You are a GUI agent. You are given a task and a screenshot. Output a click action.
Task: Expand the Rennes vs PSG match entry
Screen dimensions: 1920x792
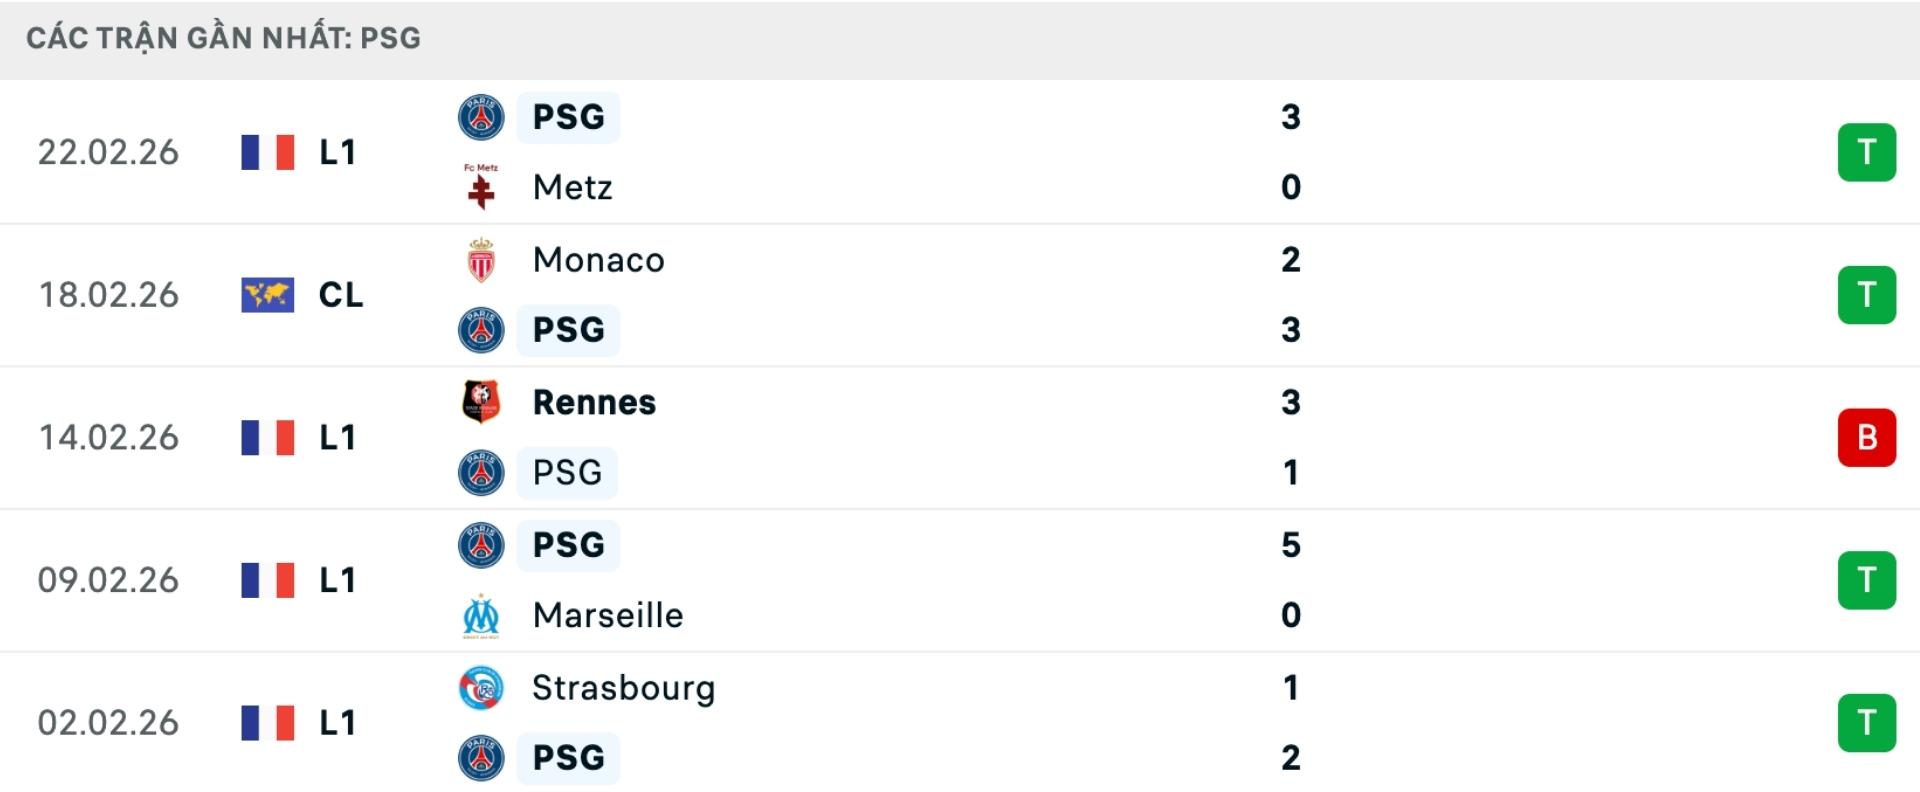click(x=960, y=437)
